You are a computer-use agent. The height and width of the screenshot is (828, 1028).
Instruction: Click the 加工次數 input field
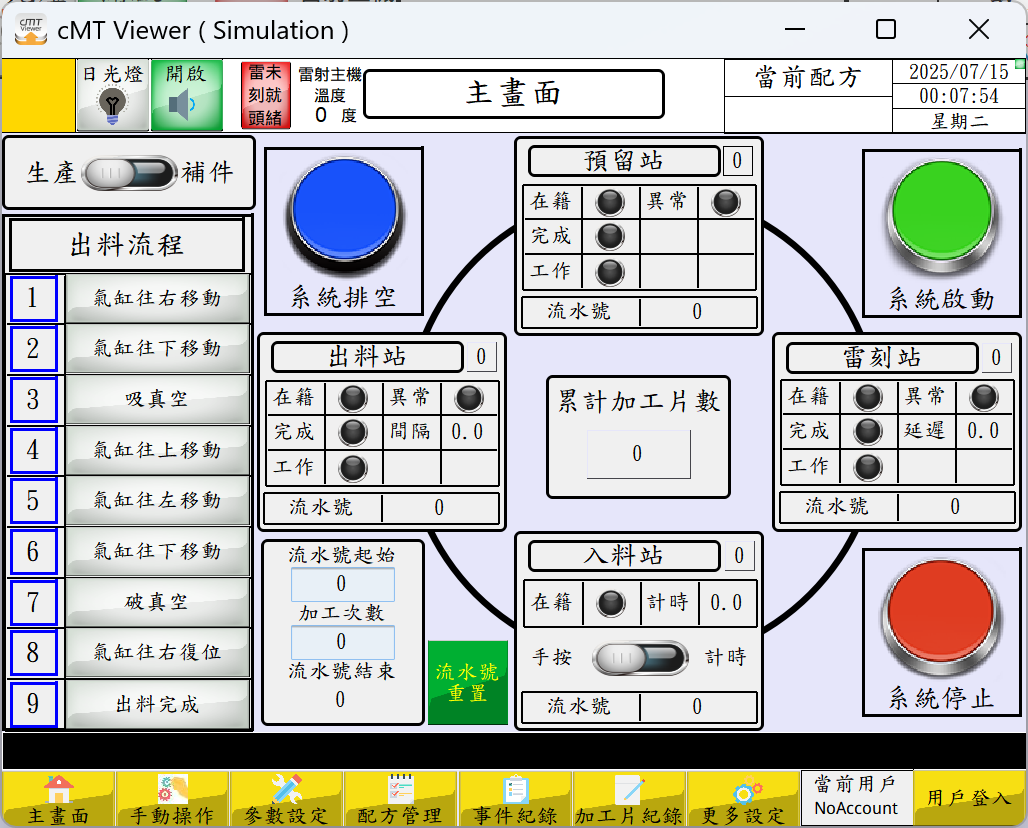pos(343,642)
